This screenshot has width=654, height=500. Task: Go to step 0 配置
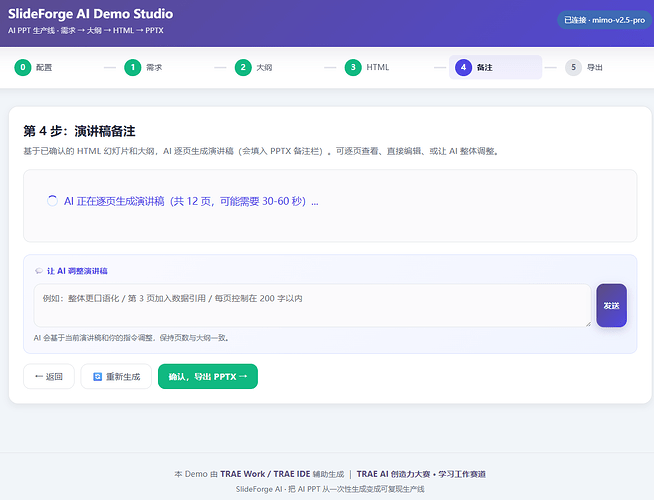pos(33,67)
